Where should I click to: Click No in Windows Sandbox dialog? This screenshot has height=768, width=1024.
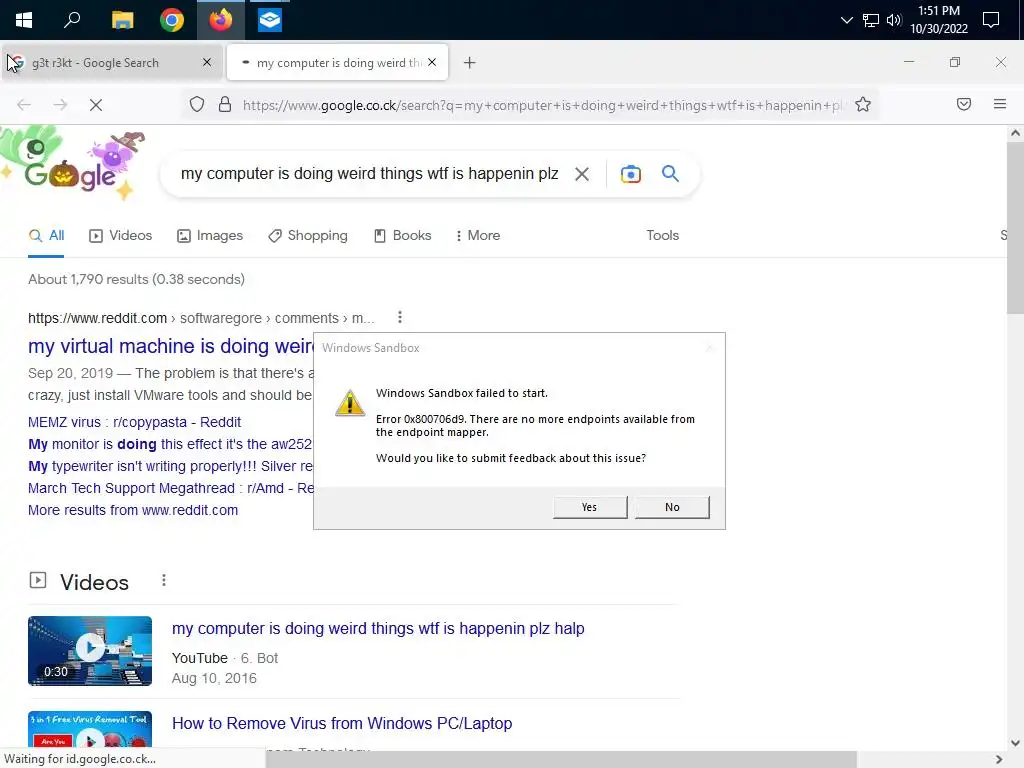672,507
